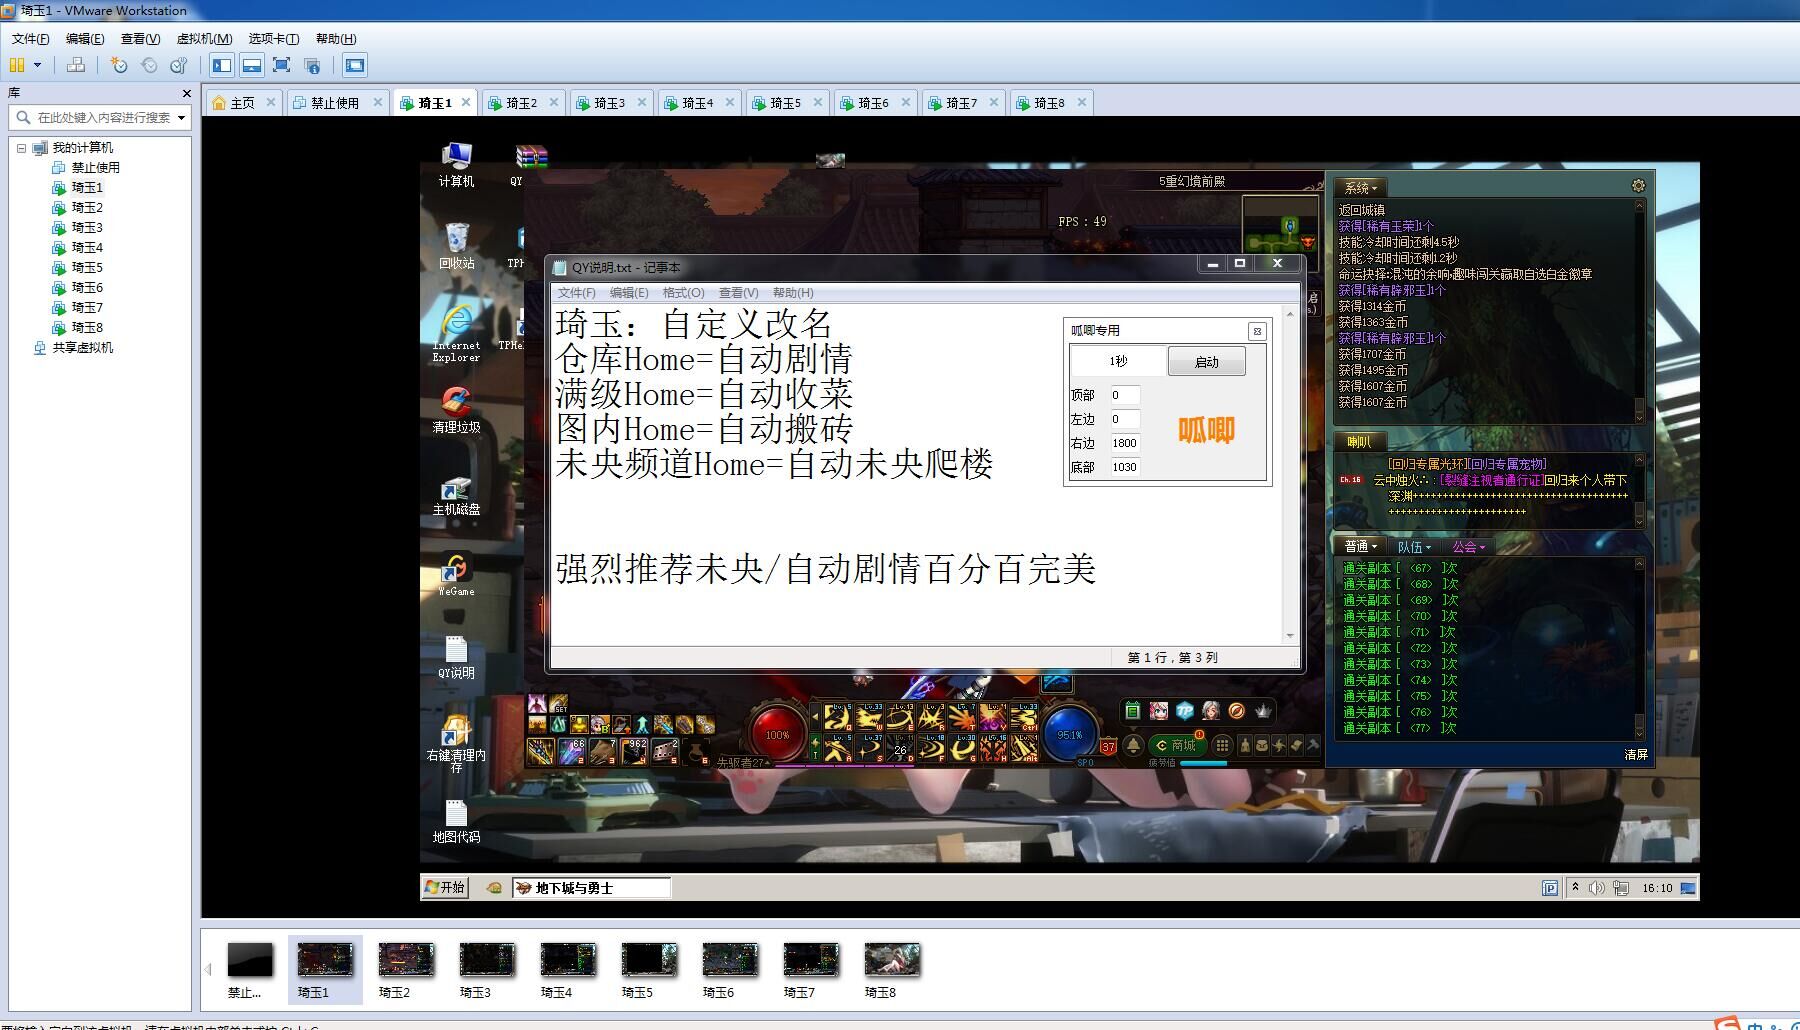Open Notepad's 编辑(E) menu
This screenshot has width=1800, height=1030.
pos(629,293)
